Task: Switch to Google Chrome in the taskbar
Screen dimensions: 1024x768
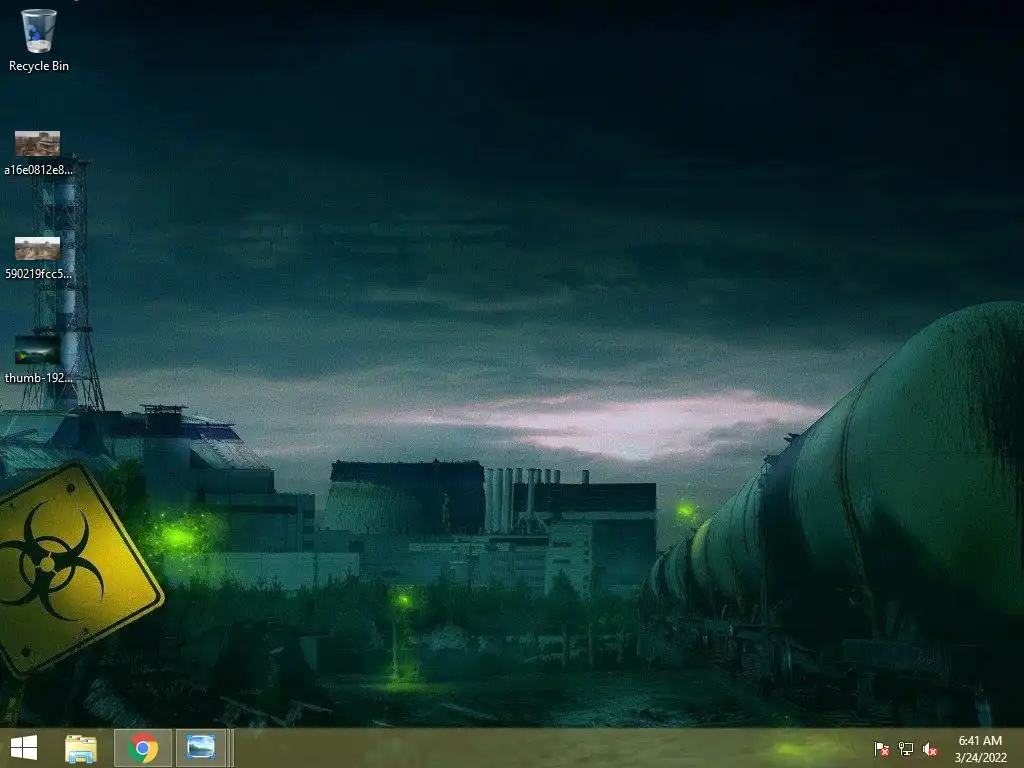Action: [x=143, y=748]
